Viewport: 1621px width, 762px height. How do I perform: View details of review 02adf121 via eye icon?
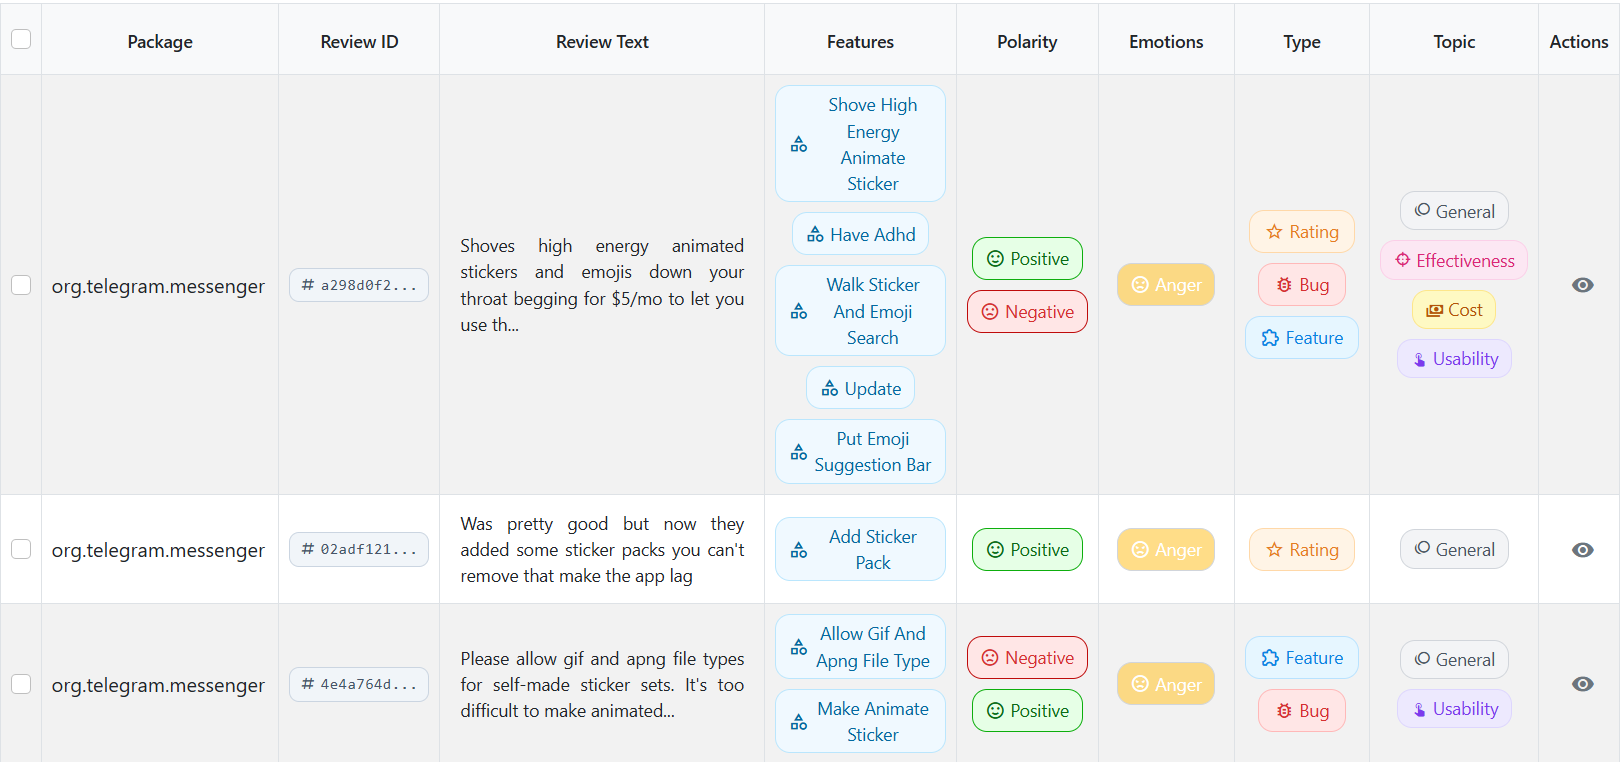point(1582,550)
